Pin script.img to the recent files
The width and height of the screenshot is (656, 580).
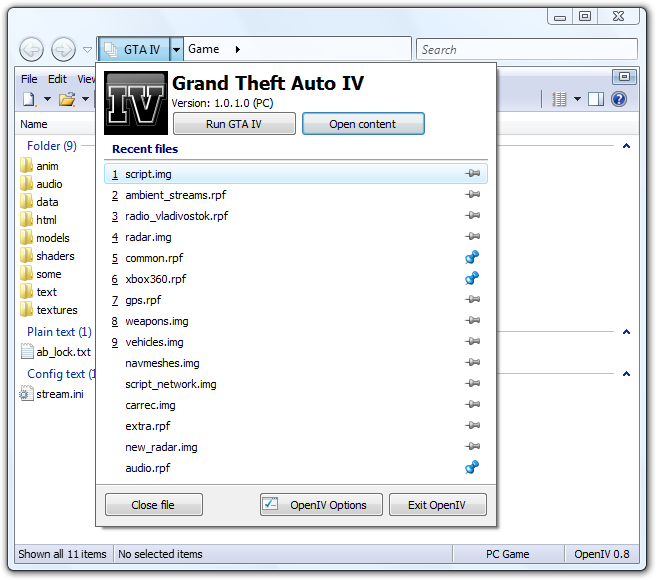(x=472, y=174)
